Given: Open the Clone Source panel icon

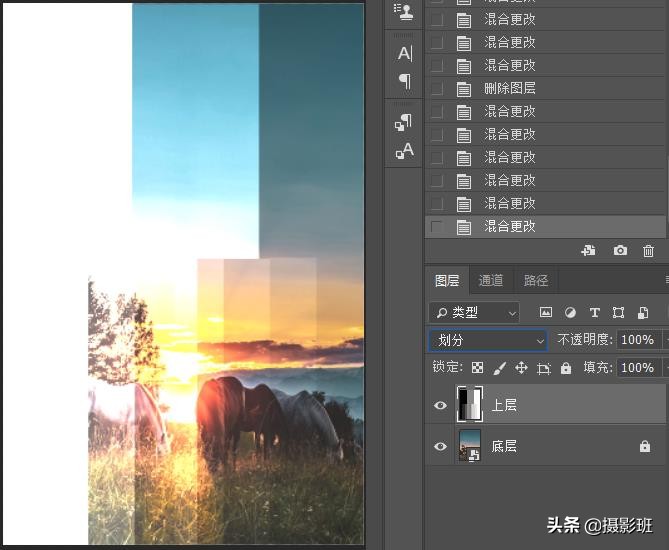Looking at the screenshot, I should point(404,12).
